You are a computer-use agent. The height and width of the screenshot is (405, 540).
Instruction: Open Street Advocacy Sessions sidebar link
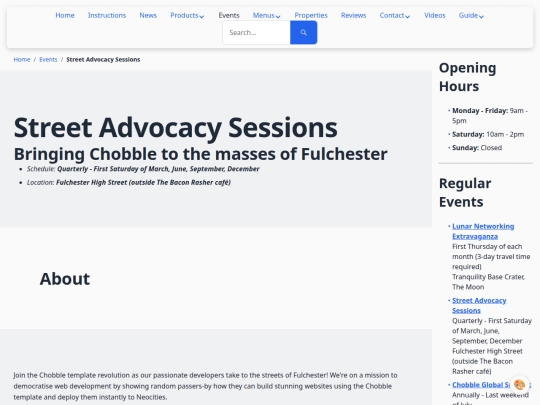[x=479, y=305]
